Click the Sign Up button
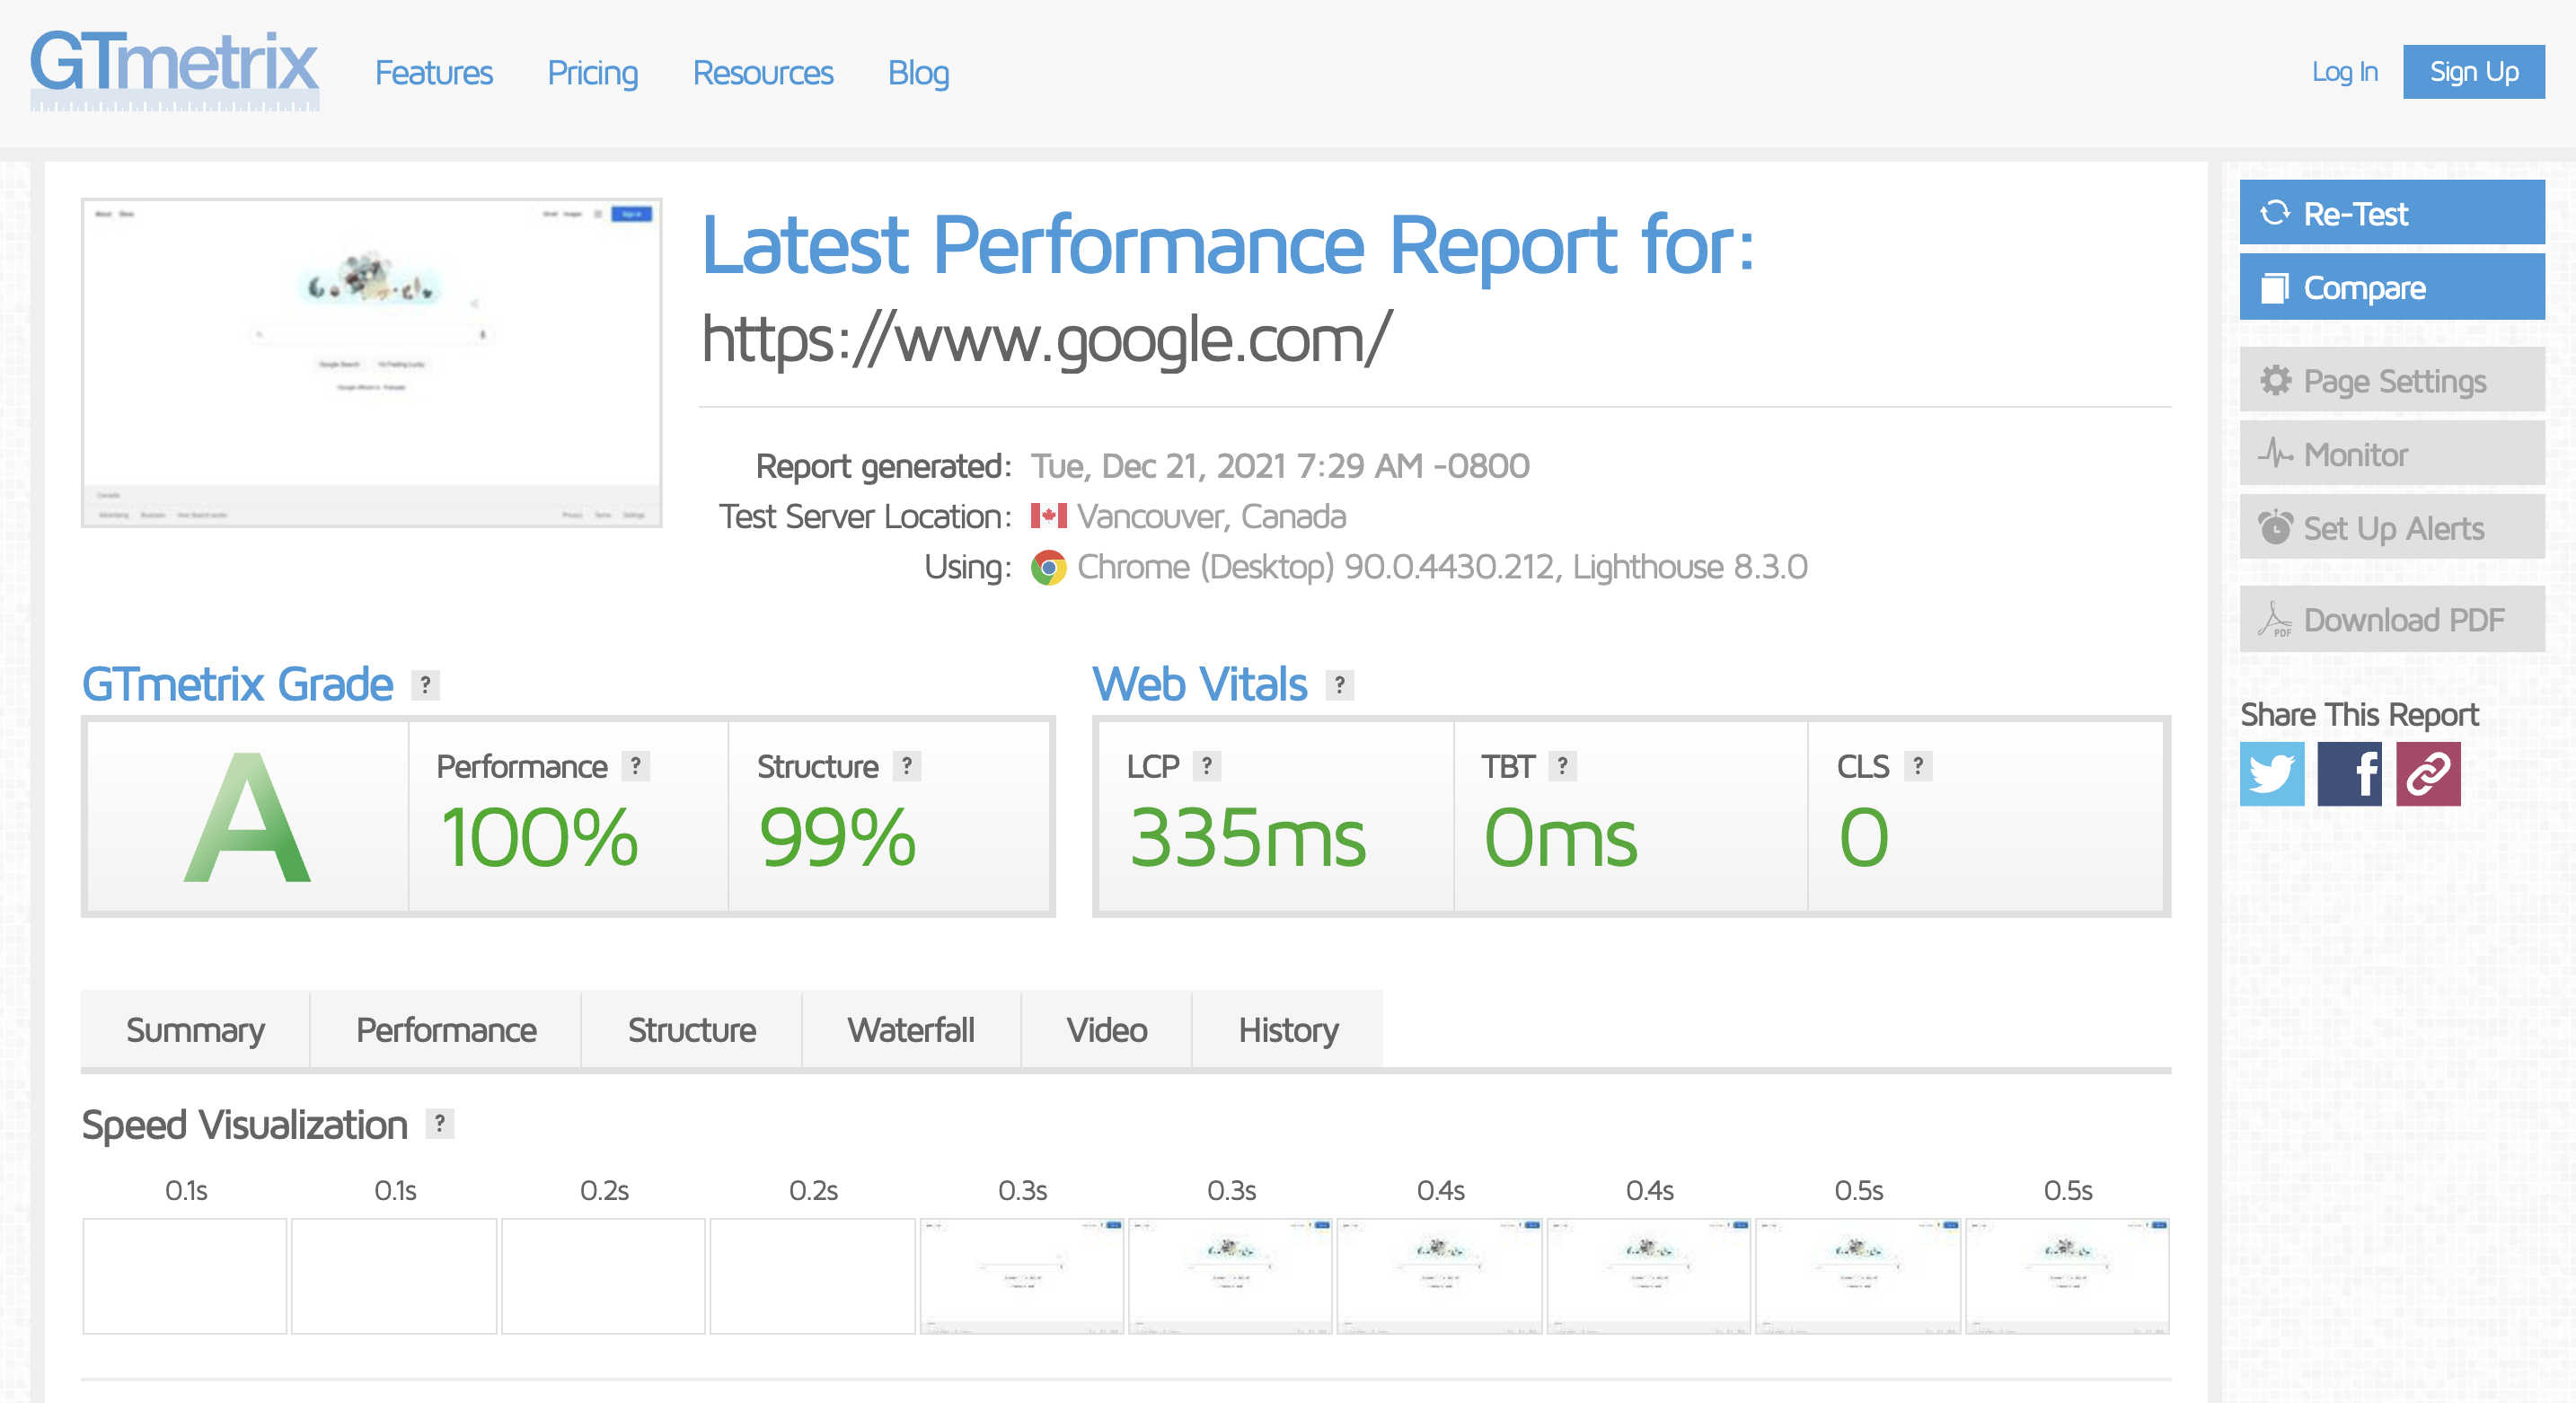The height and width of the screenshot is (1403, 2576). coord(2473,72)
